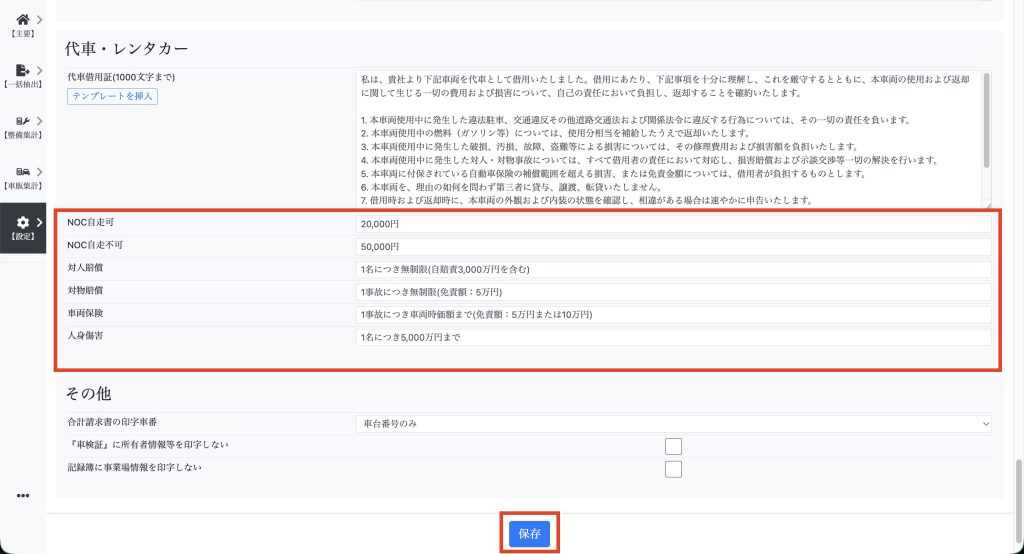Select the 車販集計 car icon
The width and height of the screenshot is (1024, 554).
22,172
